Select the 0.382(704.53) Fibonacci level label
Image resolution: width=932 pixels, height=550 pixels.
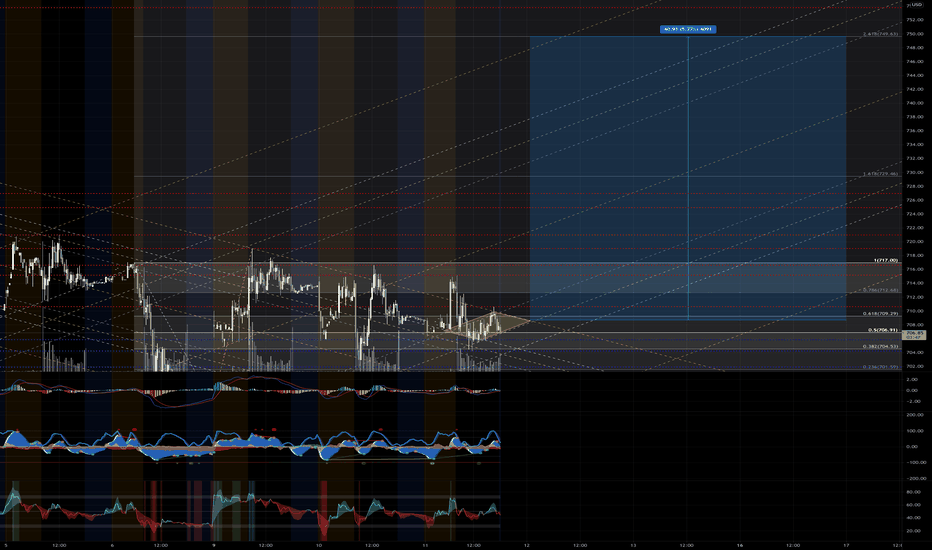click(x=880, y=346)
